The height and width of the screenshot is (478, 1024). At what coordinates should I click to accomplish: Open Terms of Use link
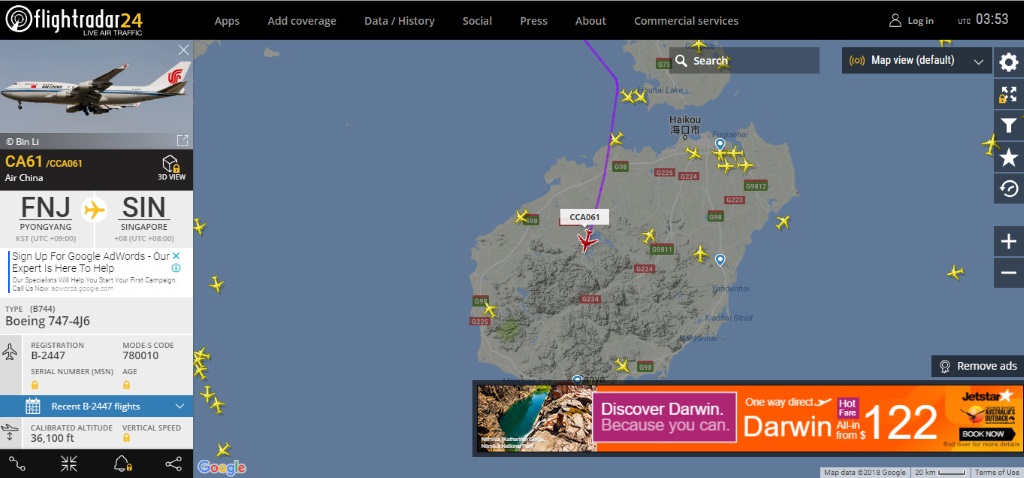(997, 472)
